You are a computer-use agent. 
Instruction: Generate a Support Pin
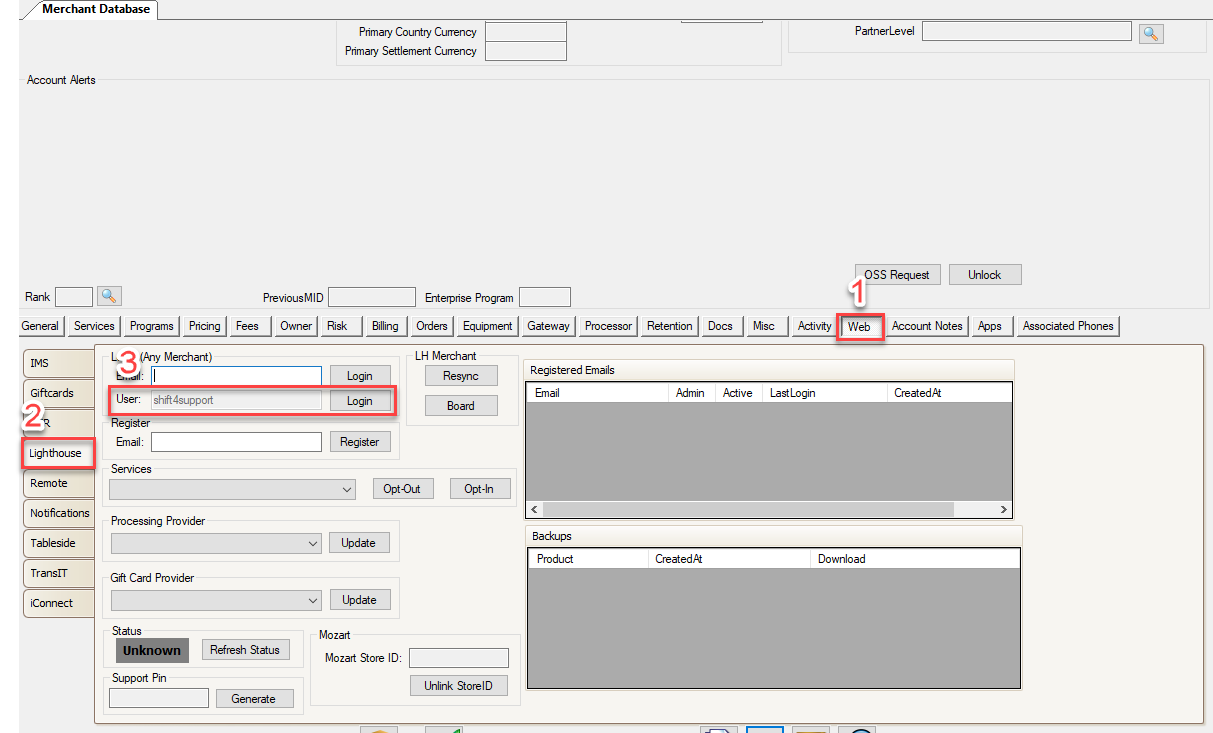[x=254, y=699]
